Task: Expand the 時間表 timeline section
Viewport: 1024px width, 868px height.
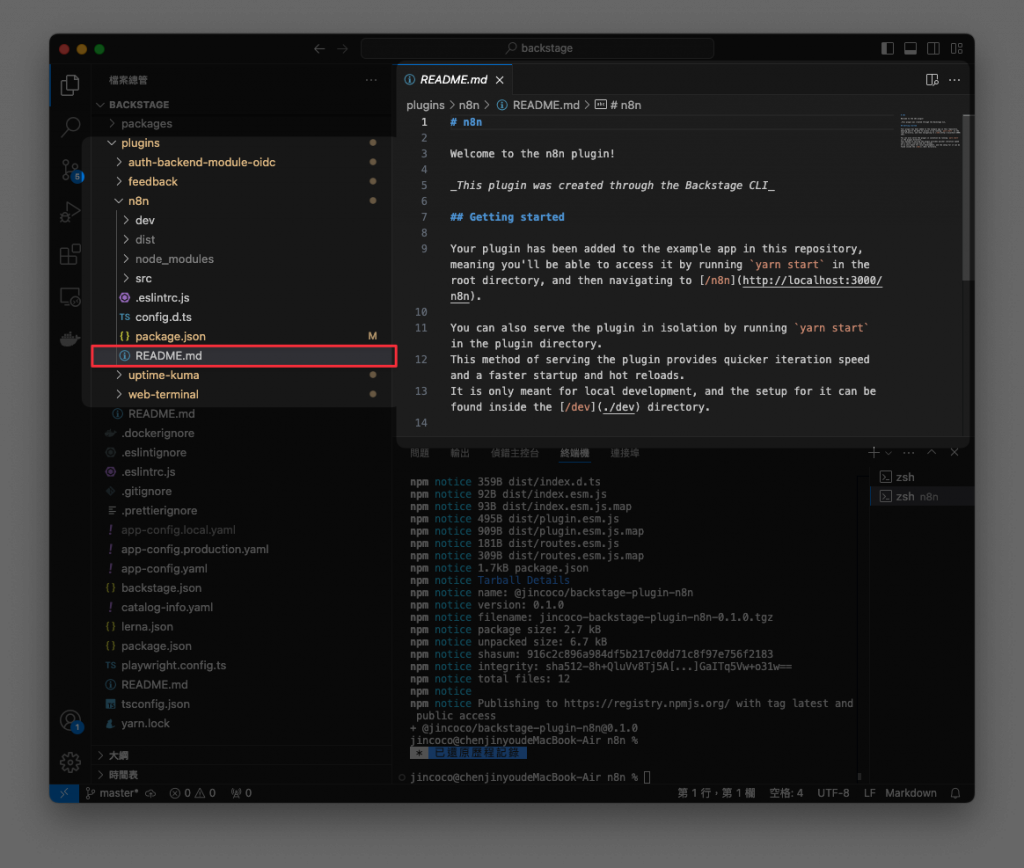Action: tap(244, 775)
